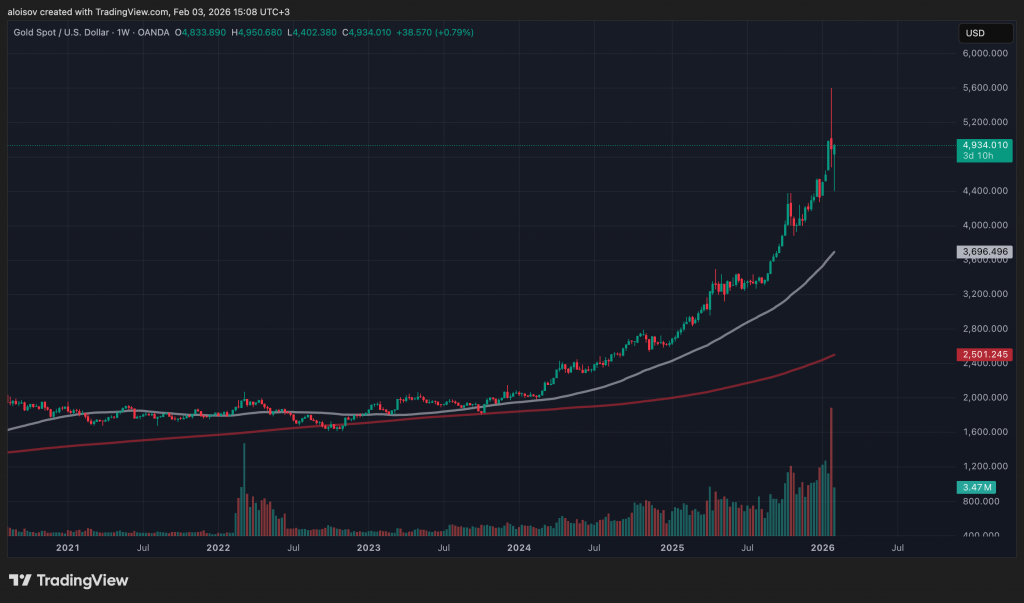Click the 2026 label on time axis
This screenshot has width=1024, height=603.
[822, 548]
